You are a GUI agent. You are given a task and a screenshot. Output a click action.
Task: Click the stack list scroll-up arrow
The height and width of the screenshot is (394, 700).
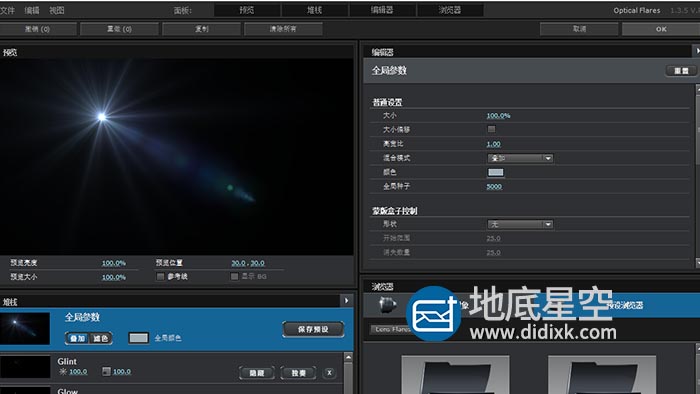(x=349, y=357)
